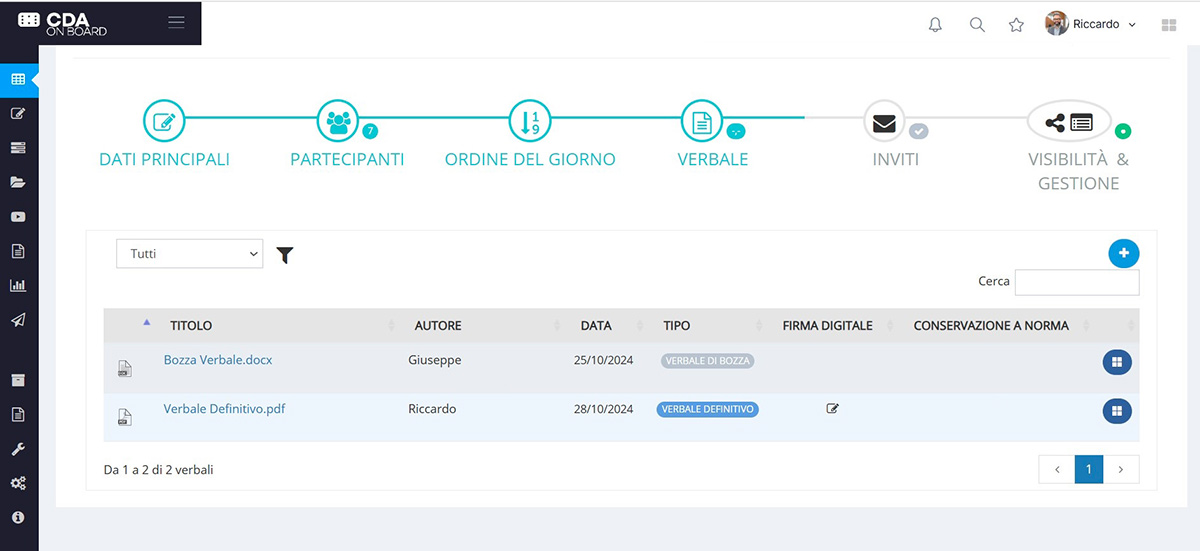Open the notifications bell
This screenshot has width=1200, height=551.
(x=936, y=25)
